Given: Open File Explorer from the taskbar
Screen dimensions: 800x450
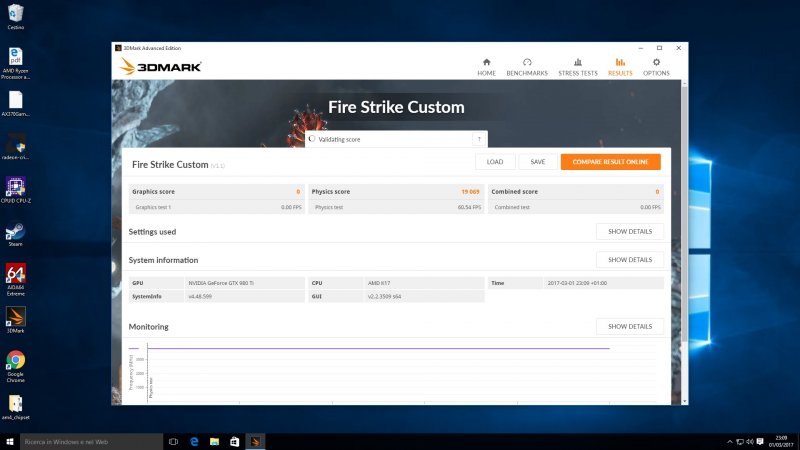Looking at the screenshot, I should click(x=214, y=442).
